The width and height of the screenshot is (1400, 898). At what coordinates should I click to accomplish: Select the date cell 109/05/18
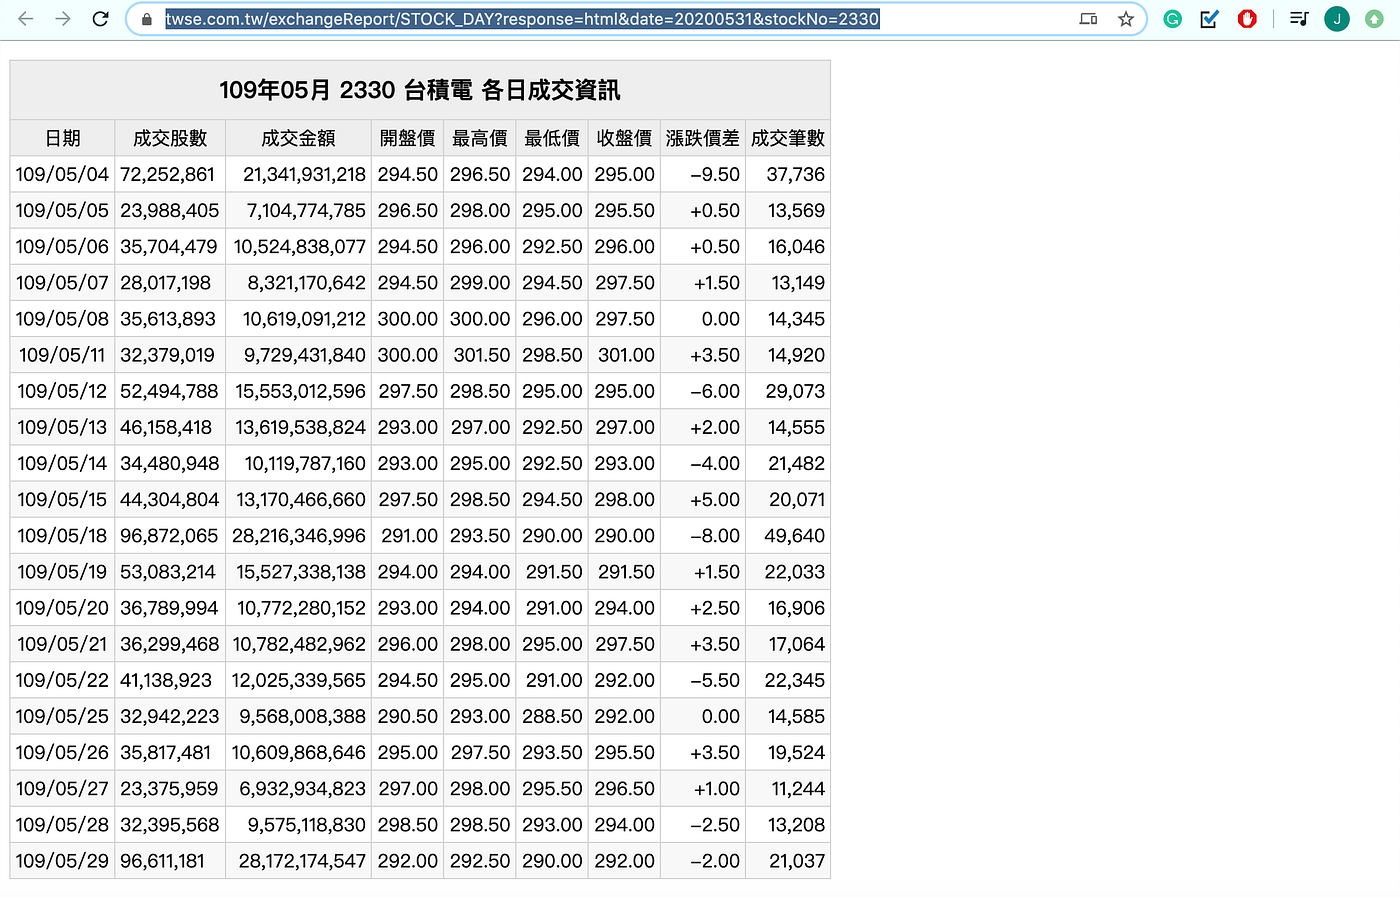[62, 536]
